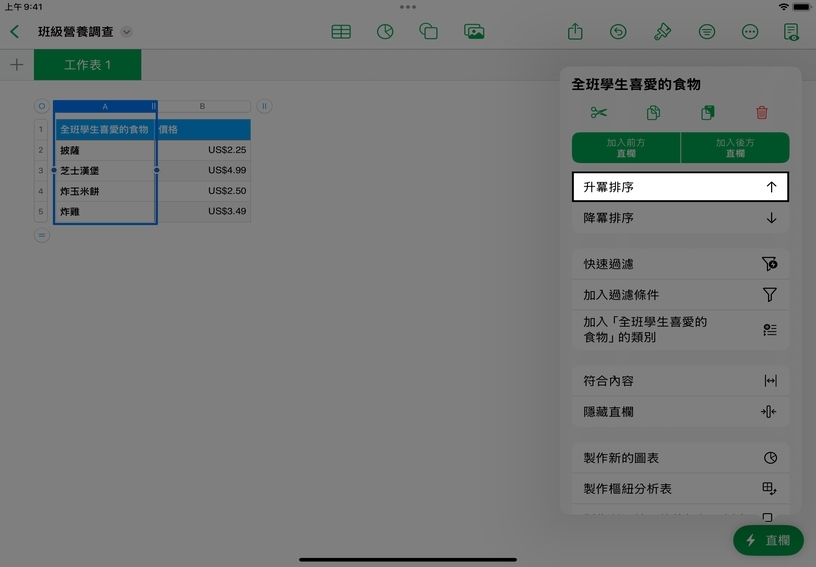Switch to 工作表 1 sheet tab
The image size is (816, 567).
[88, 65]
